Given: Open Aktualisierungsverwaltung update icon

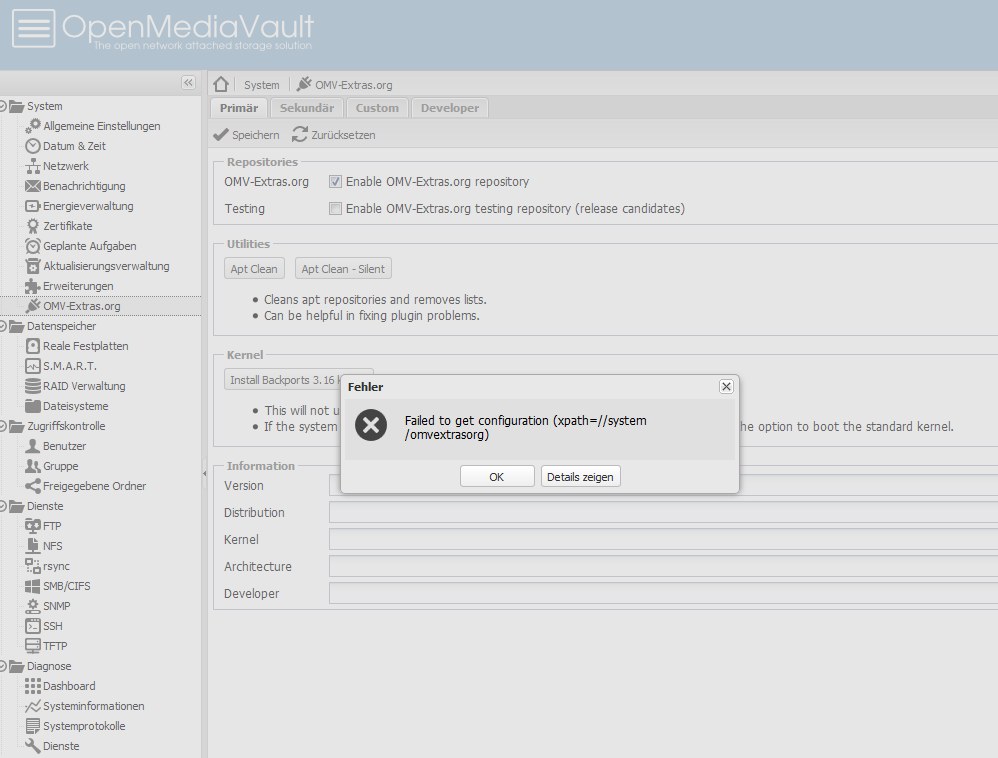Looking at the screenshot, I should (x=32, y=266).
